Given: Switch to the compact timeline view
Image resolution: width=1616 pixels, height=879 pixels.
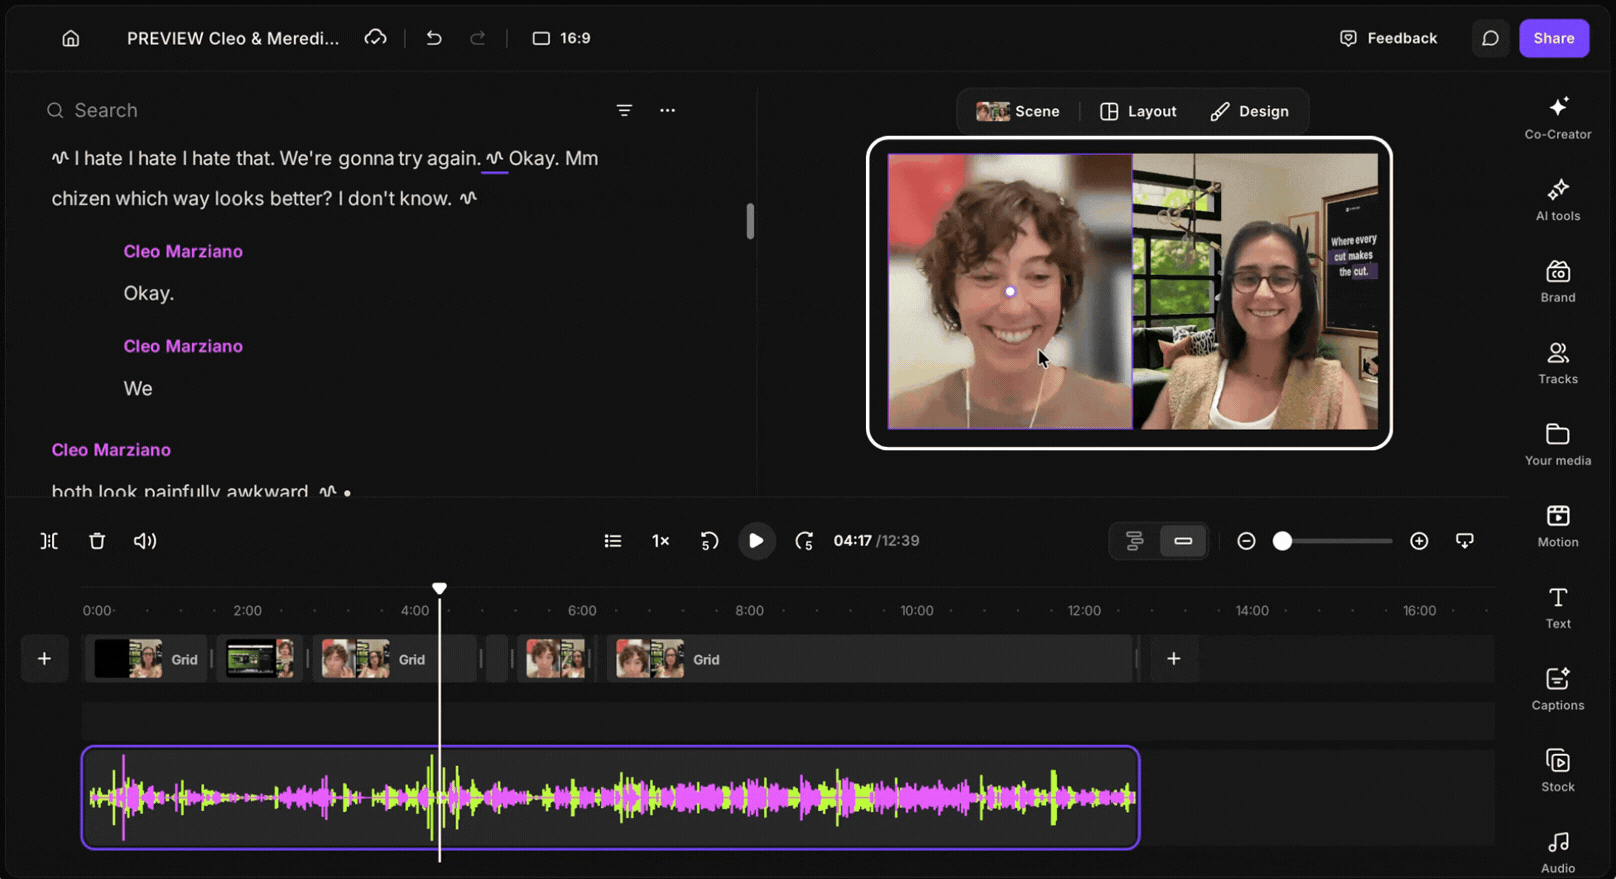Looking at the screenshot, I should (x=1183, y=541).
